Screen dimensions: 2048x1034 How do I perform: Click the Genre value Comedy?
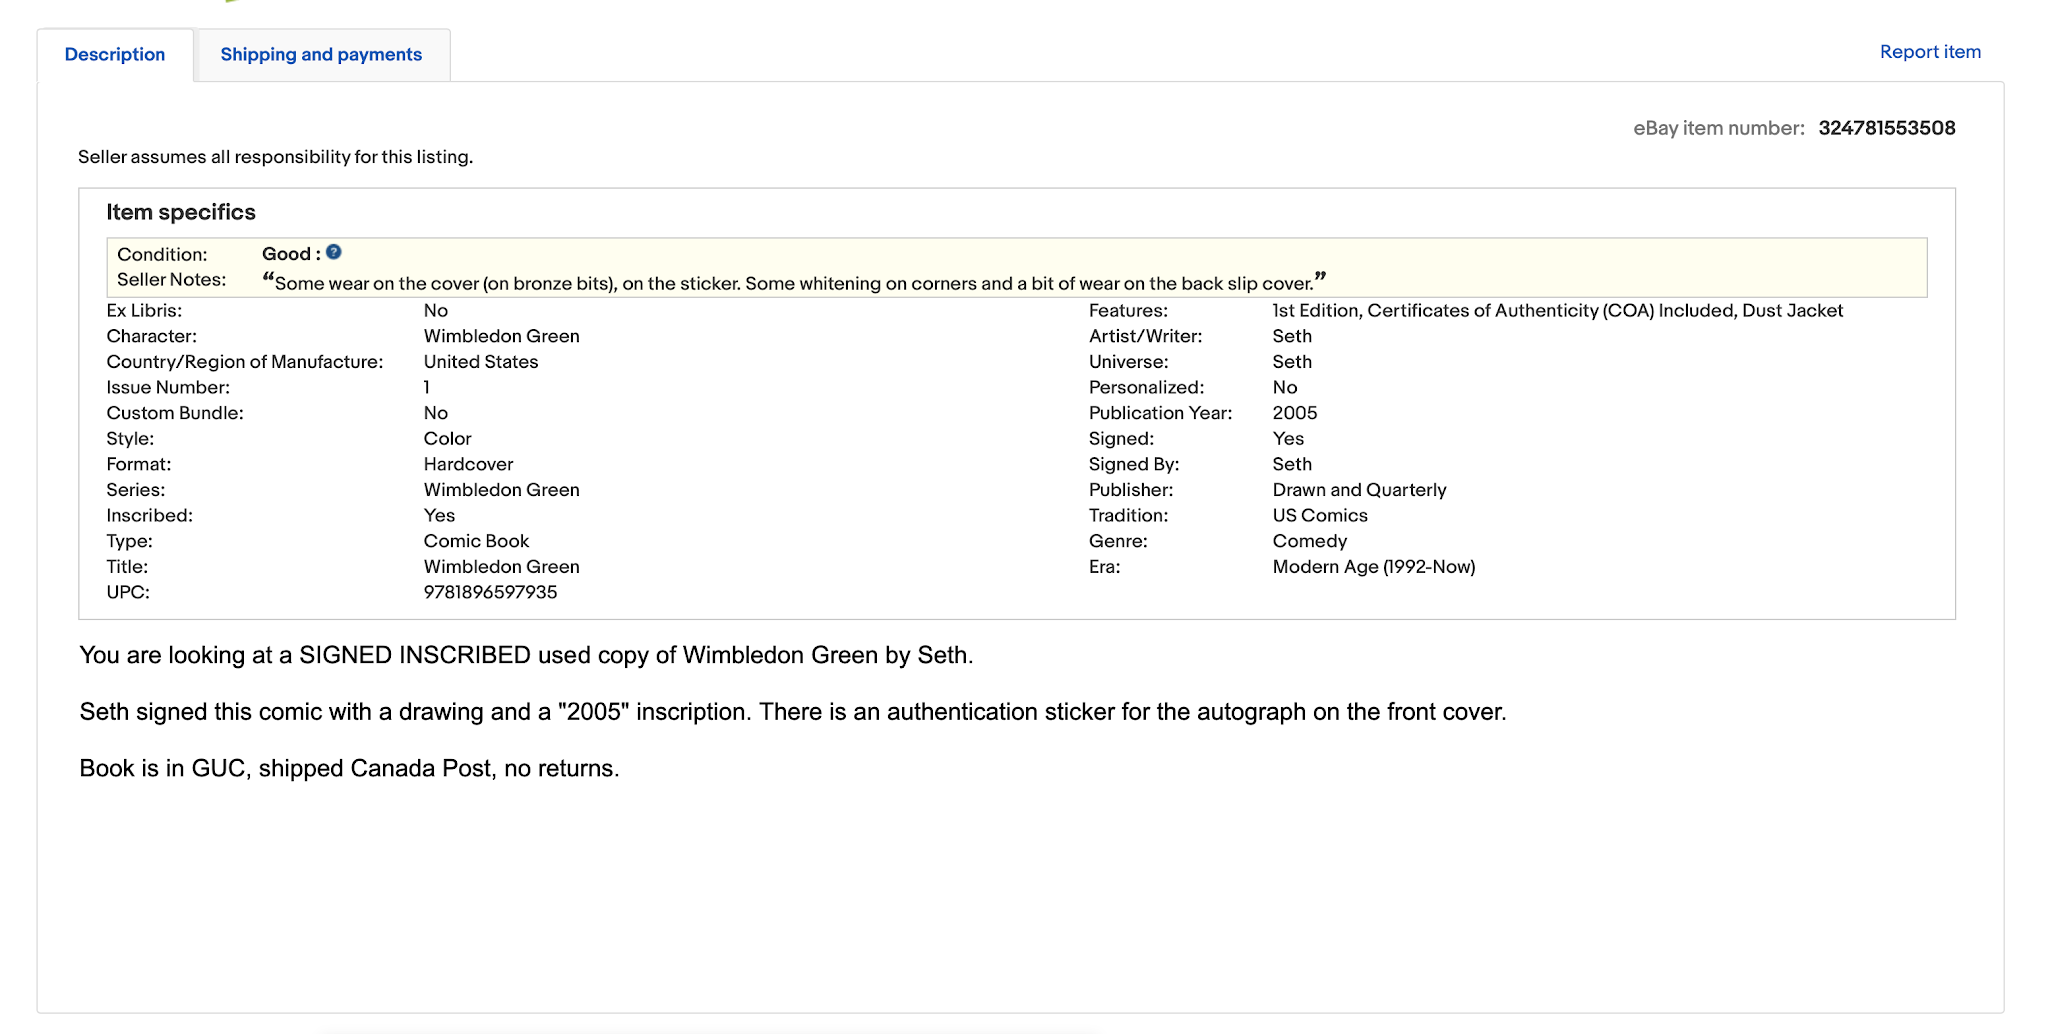coord(1309,541)
